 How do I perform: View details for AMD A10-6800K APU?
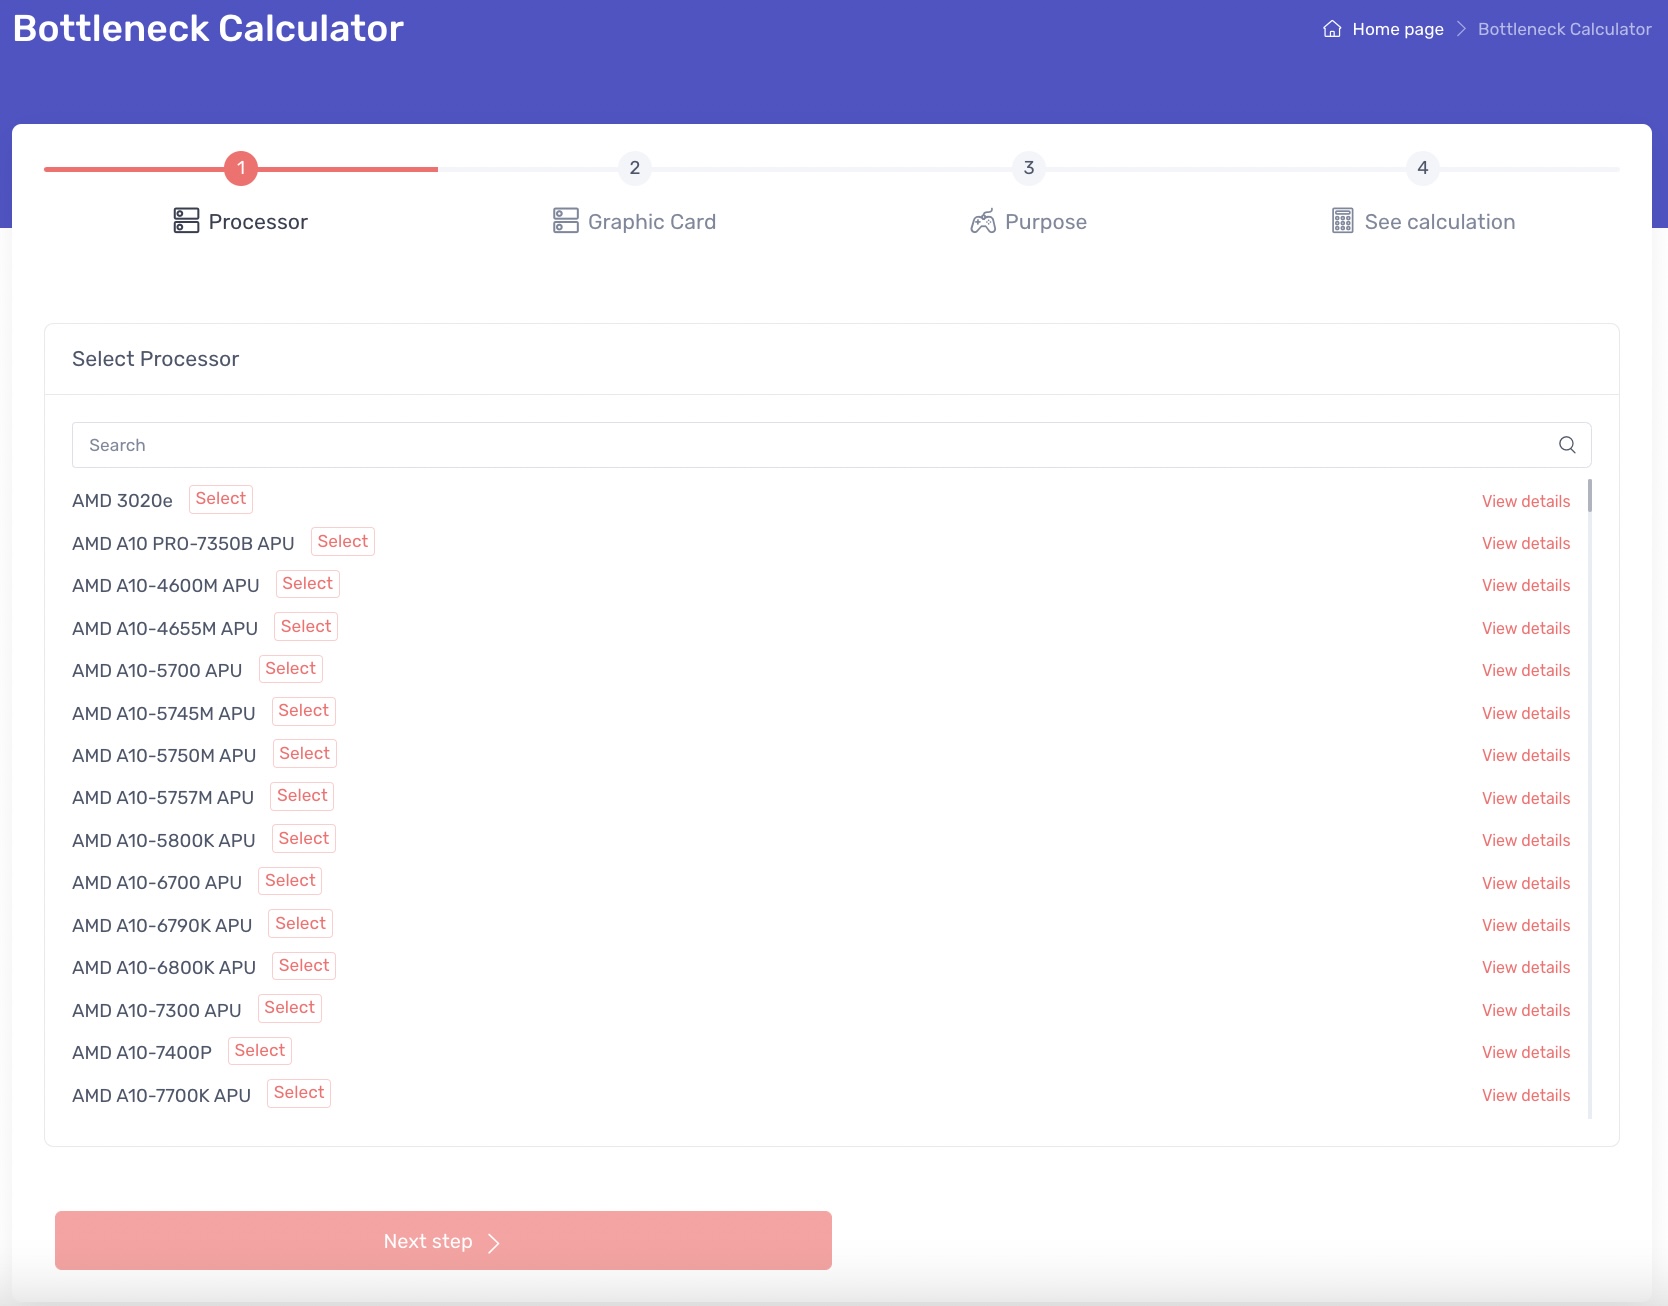(1526, 967)
